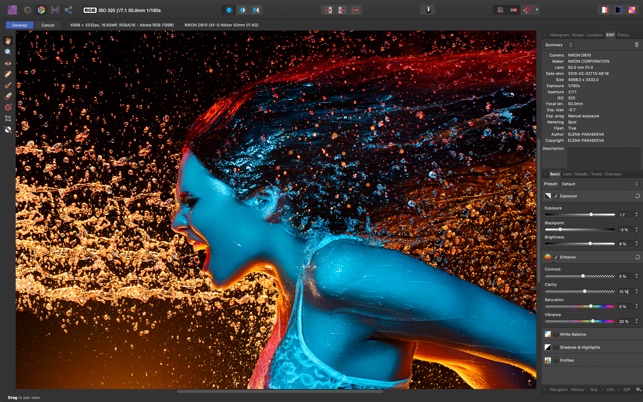Screen dimensions: 643x402
Task: Reset the Exposure section
Action: pos(637,196)
